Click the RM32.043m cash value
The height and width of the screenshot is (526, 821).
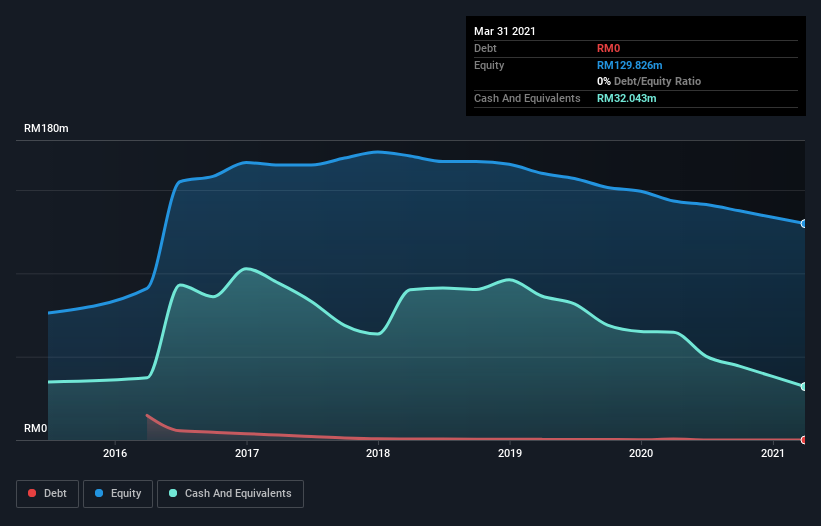[626, 98]
